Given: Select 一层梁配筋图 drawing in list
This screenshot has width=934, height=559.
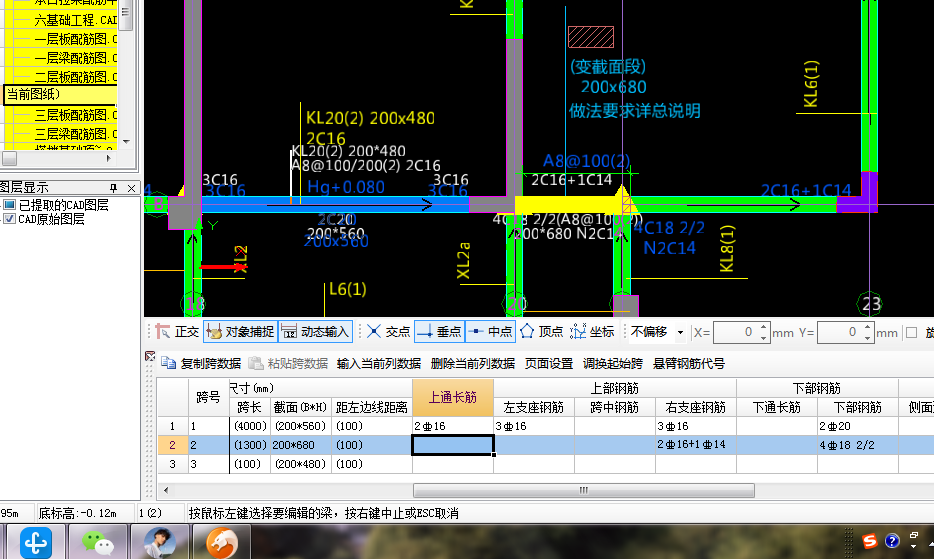Looking at the screenshot, I should click(75, 58).
